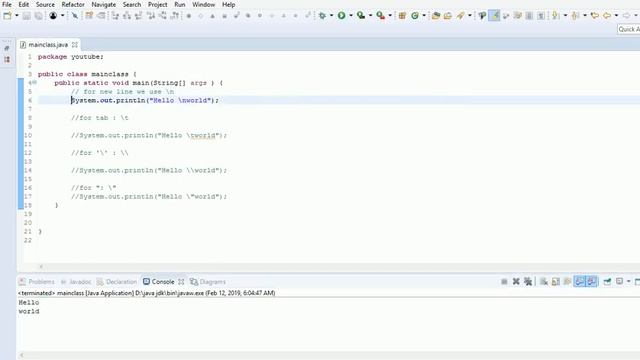Toggle Scroll Lock in Console toolbar
The height and width of the screenshot is (360, 640).
tap(556, 282)
